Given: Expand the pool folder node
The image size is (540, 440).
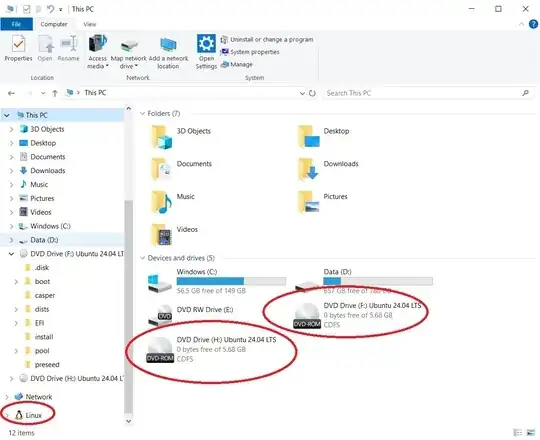Looking at the screenshot, I should coord(16,351).
